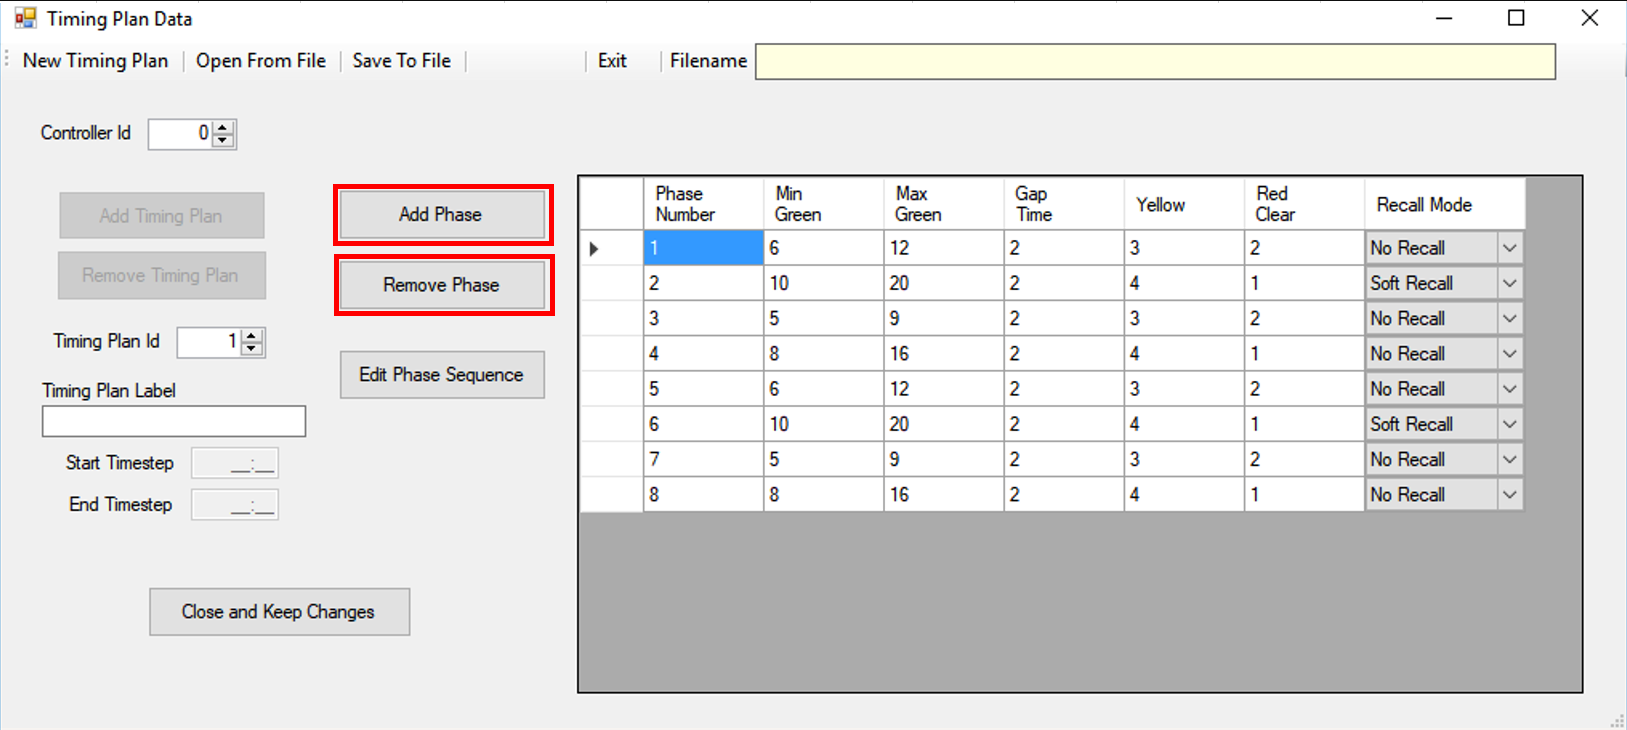The height and width of the screenshot is (730, 1627).
Task: Click Max Green cell in phase 8 row
Action: pyautogui.click(x=943, y=494)
